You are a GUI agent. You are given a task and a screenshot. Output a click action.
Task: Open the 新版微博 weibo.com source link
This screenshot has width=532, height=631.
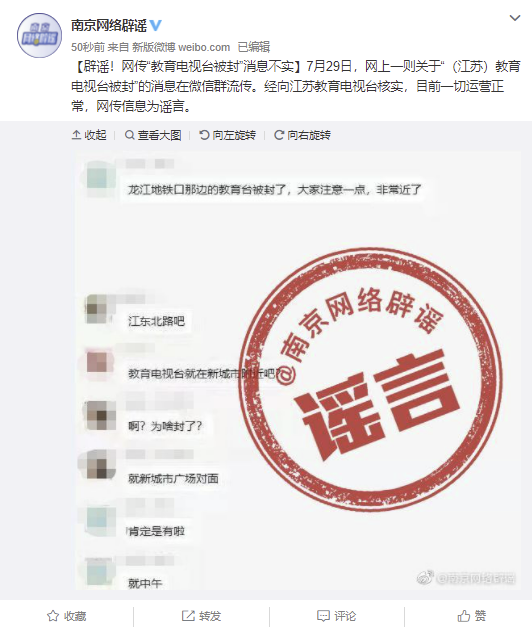tap(181, 47)
